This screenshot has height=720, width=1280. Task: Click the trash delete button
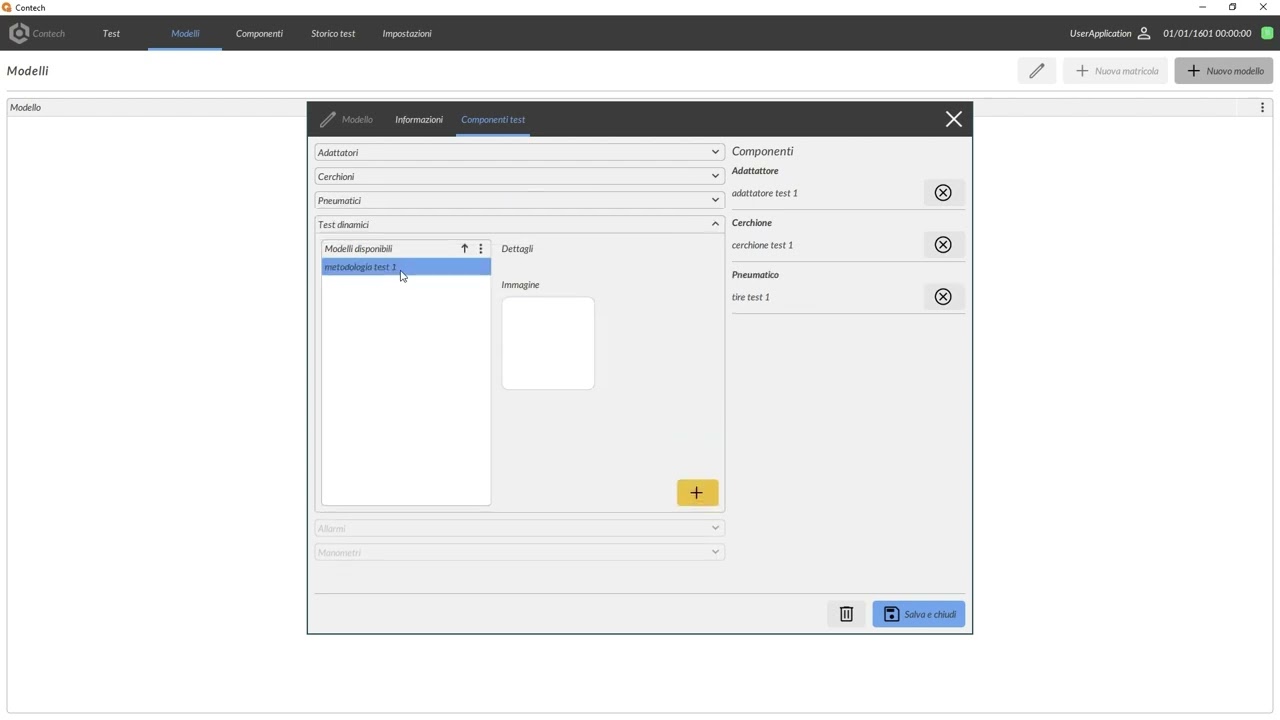846,614
